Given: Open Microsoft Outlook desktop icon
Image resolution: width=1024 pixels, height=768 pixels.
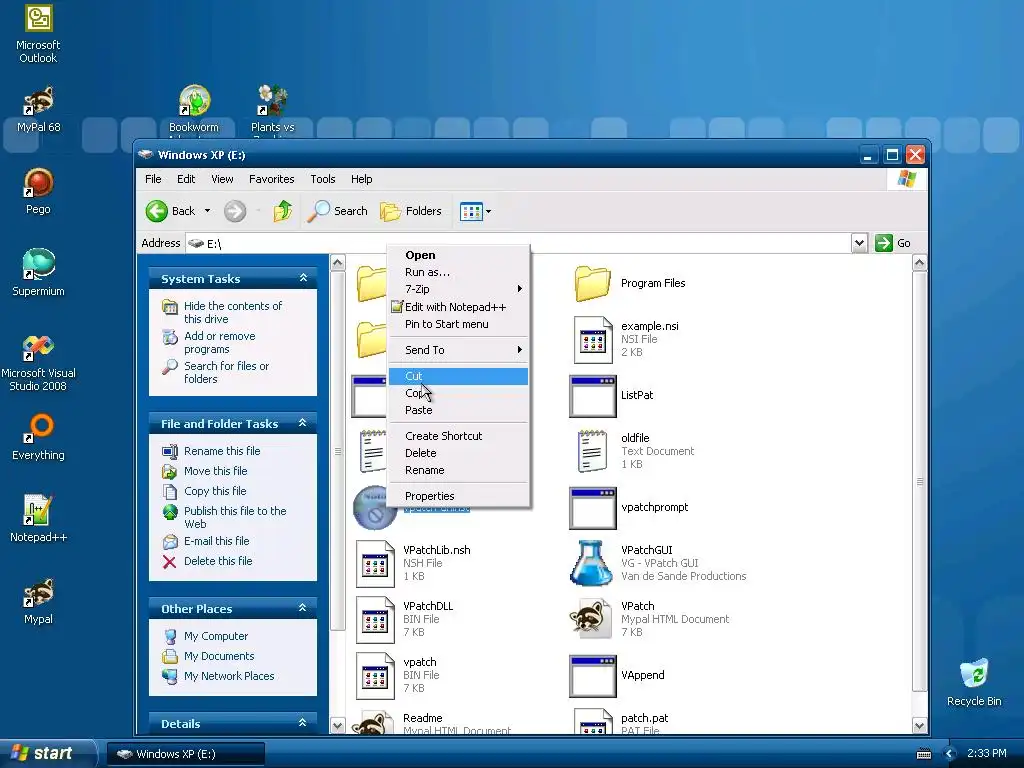Looking at the screenshot, I should 38,34.
